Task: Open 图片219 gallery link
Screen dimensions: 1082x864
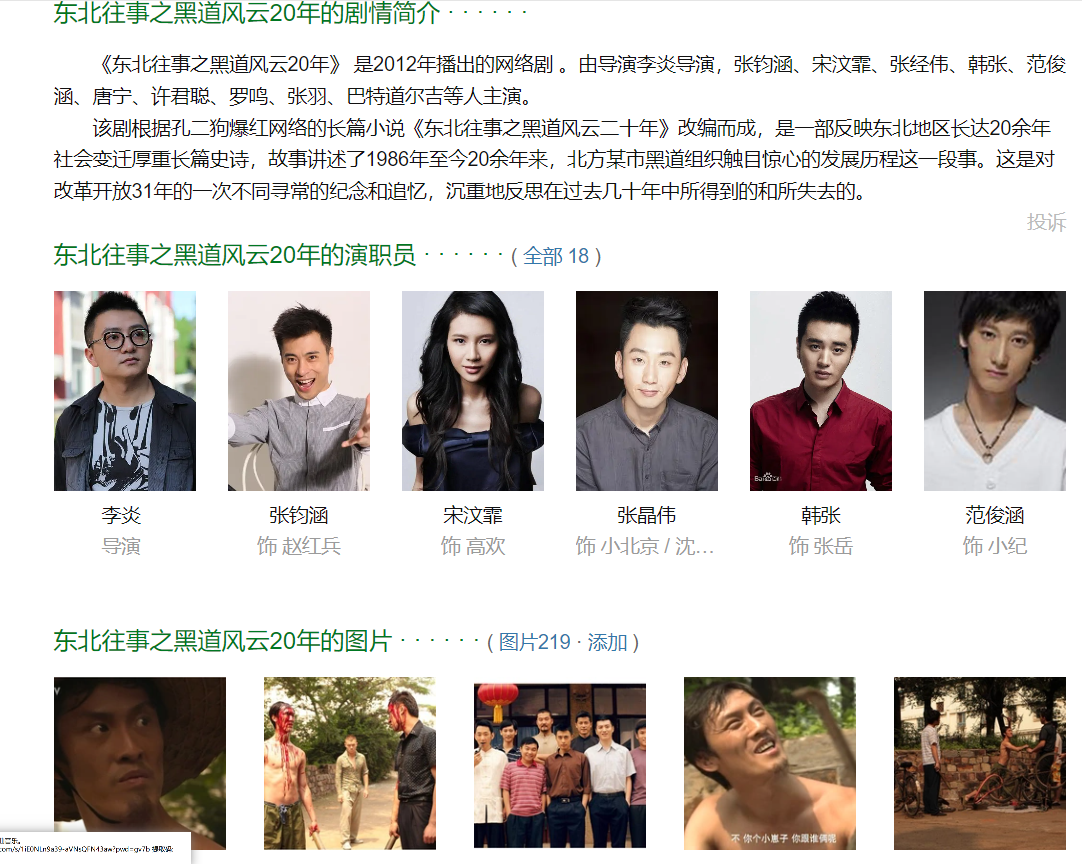Action: pyautogui.click(x=534, y=642)
